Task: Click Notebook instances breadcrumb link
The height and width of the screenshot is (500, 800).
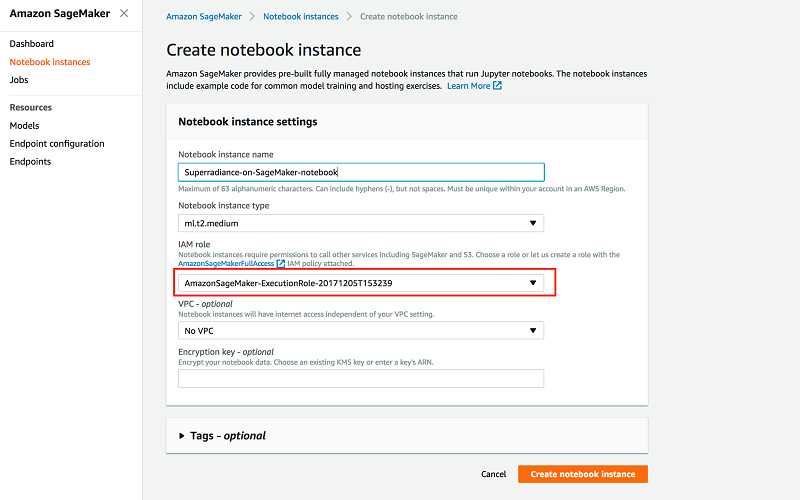Action: tap(300, 17)
